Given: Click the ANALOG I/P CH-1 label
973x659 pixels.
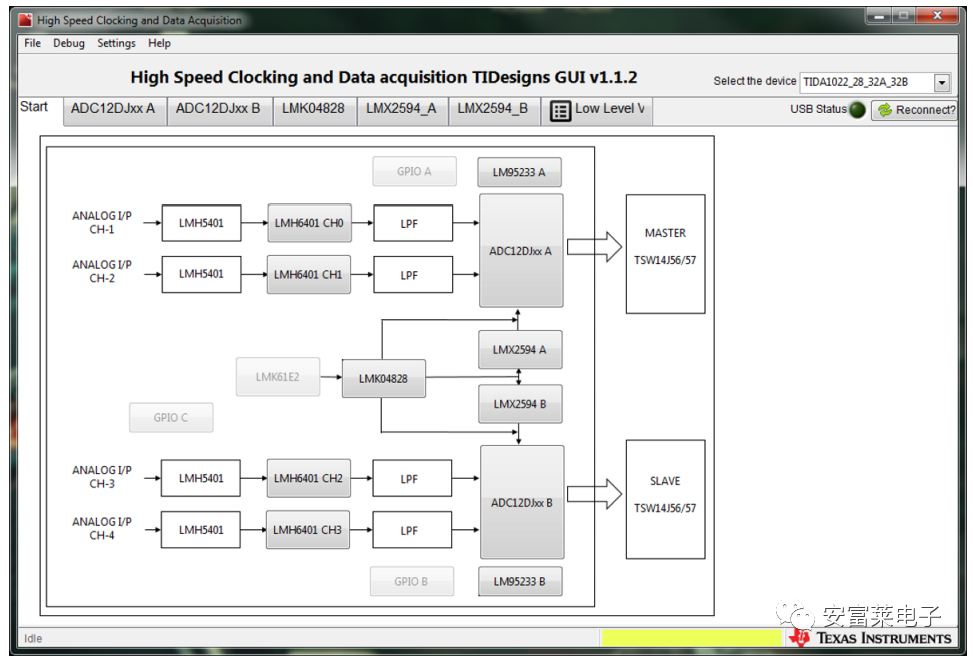Looking at the screenshot, I should 102,222.
